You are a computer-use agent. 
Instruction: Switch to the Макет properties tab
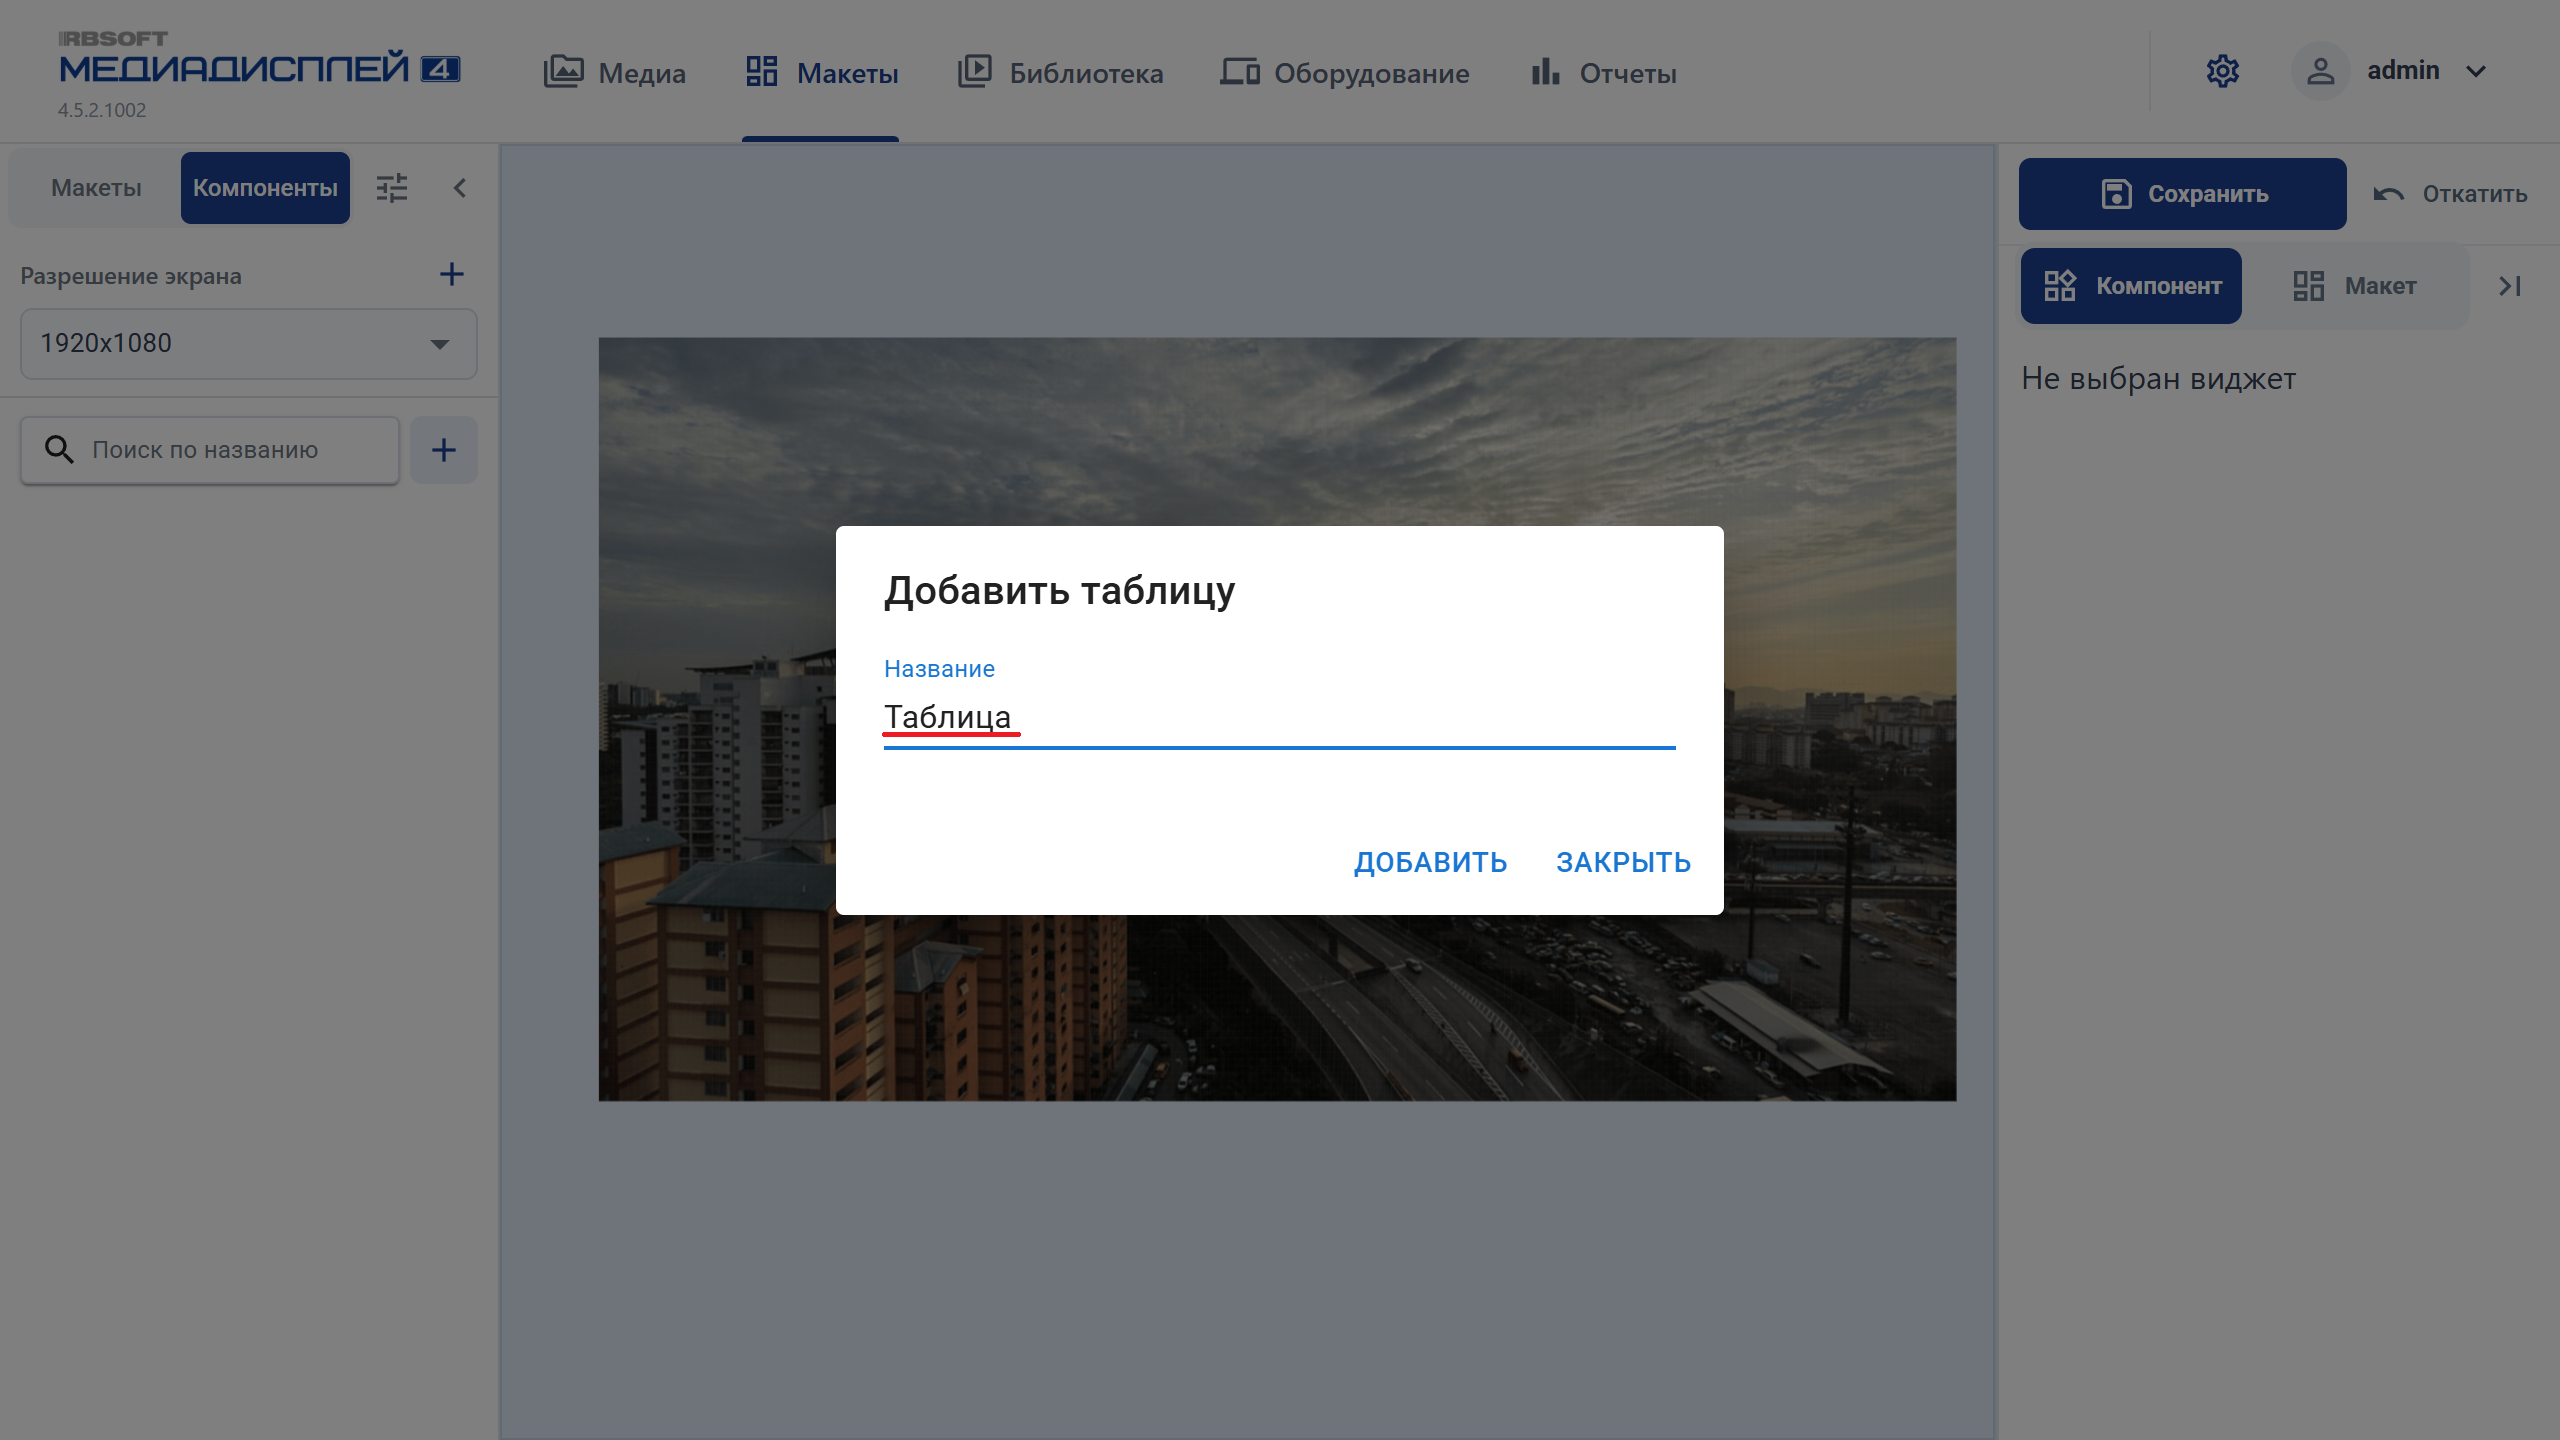point(2355,286)
